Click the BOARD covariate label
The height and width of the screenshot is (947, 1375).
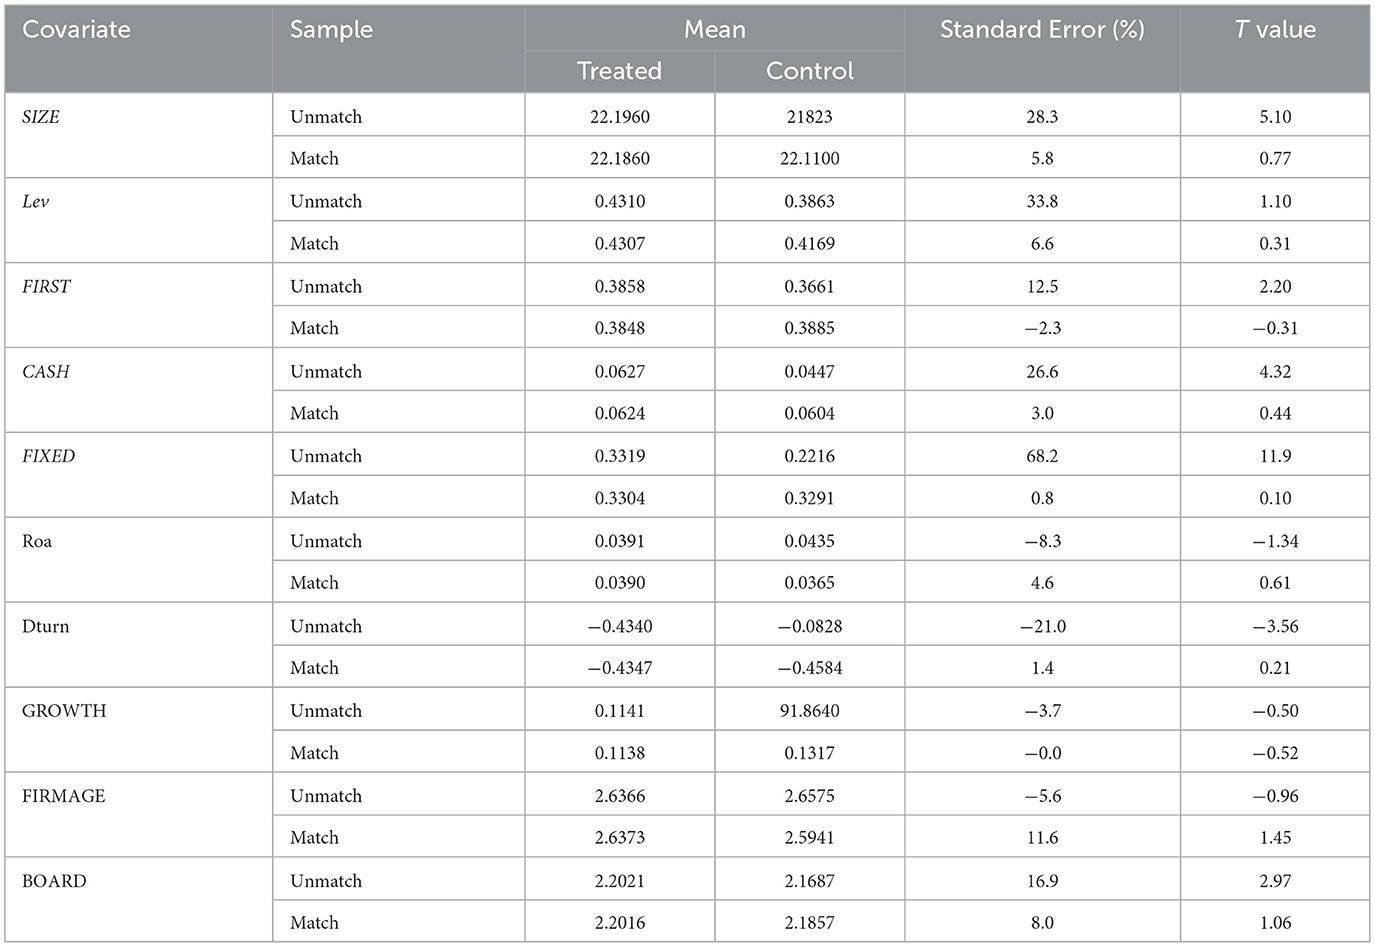[54, 881]
